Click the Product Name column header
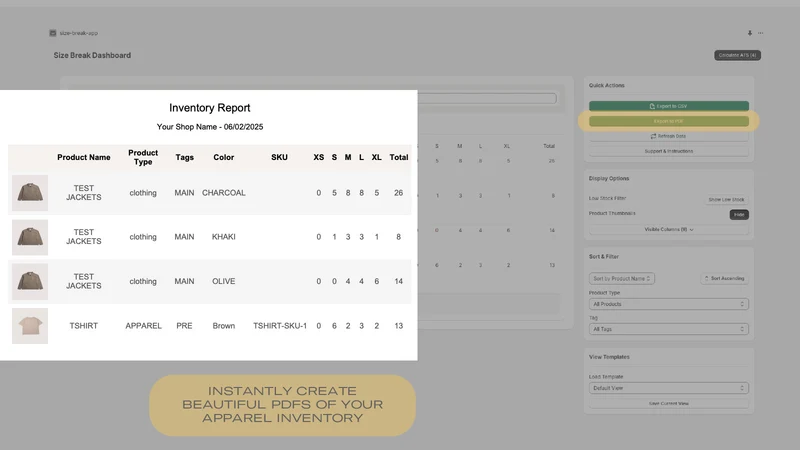The width and height of the screenshot is (800, 450). point(84,157)
